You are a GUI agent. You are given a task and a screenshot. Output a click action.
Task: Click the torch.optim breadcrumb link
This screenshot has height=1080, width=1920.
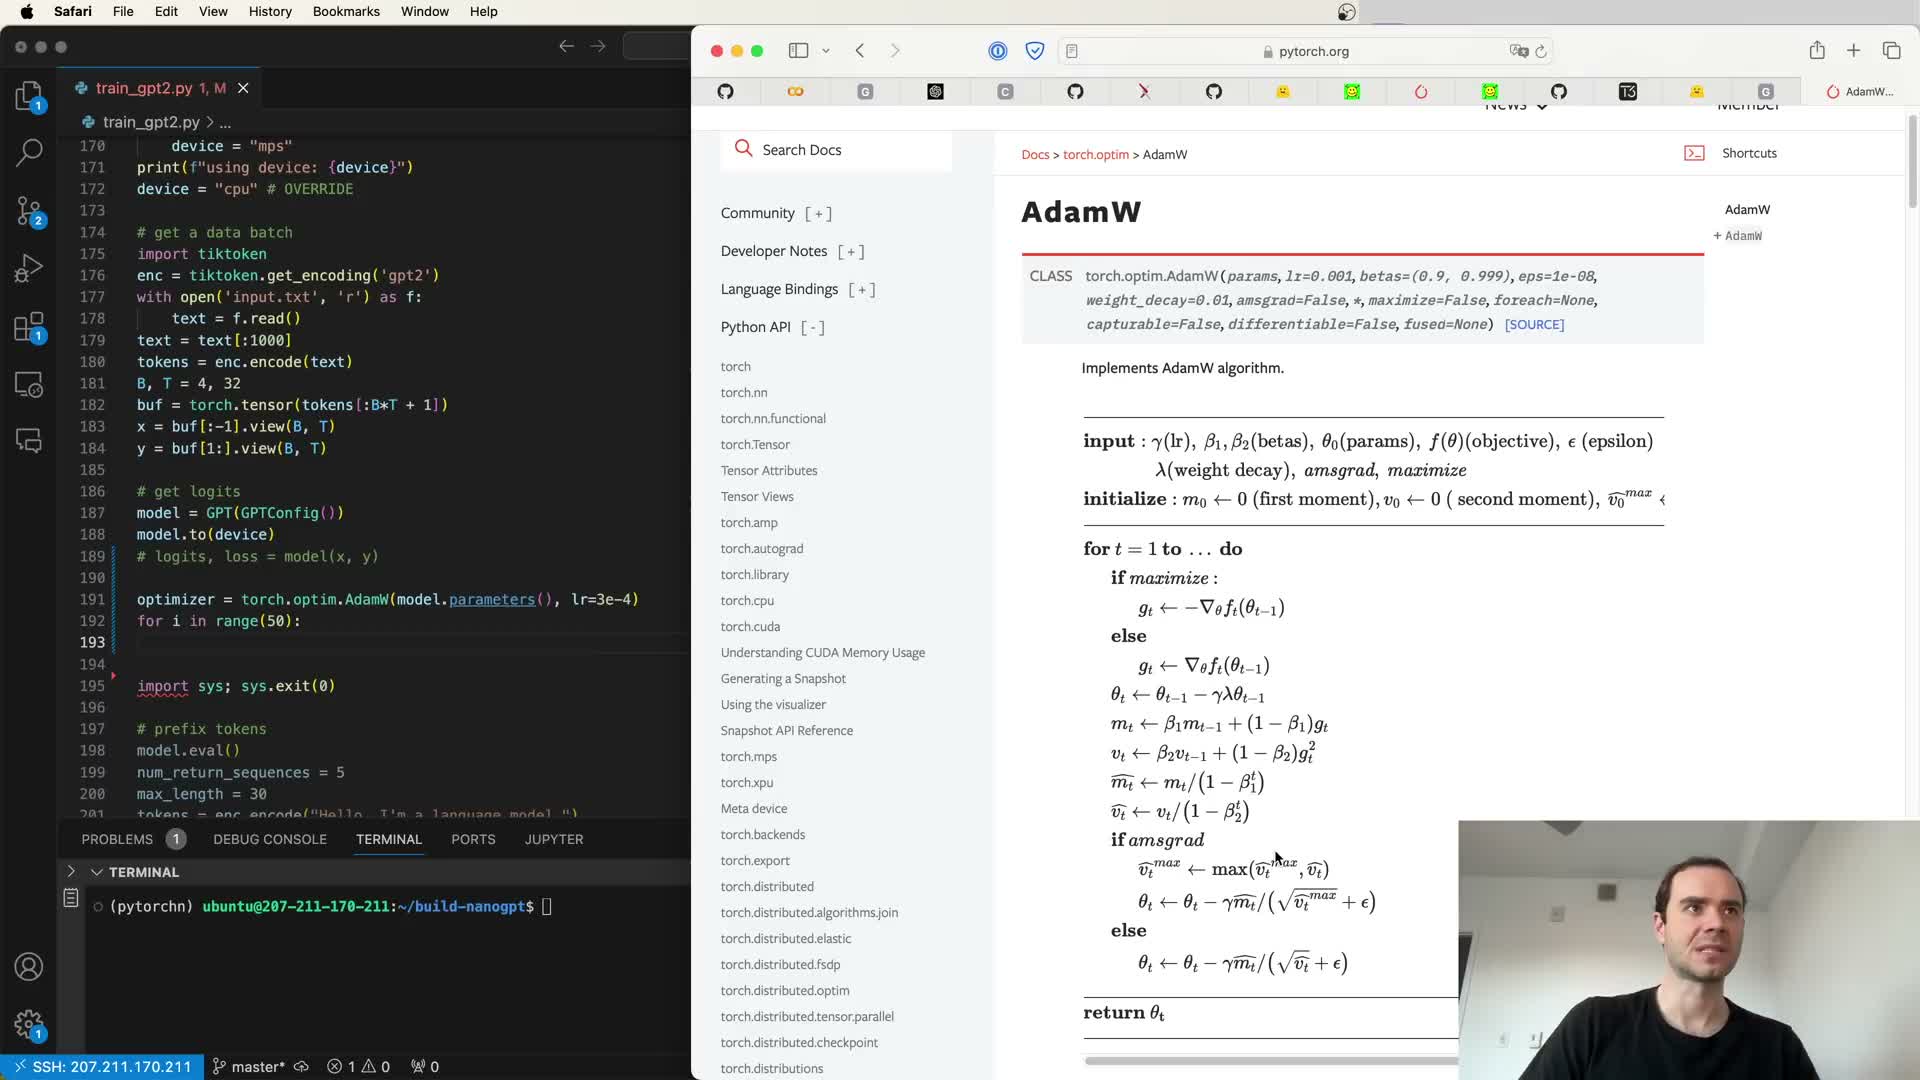point(1095,154)
